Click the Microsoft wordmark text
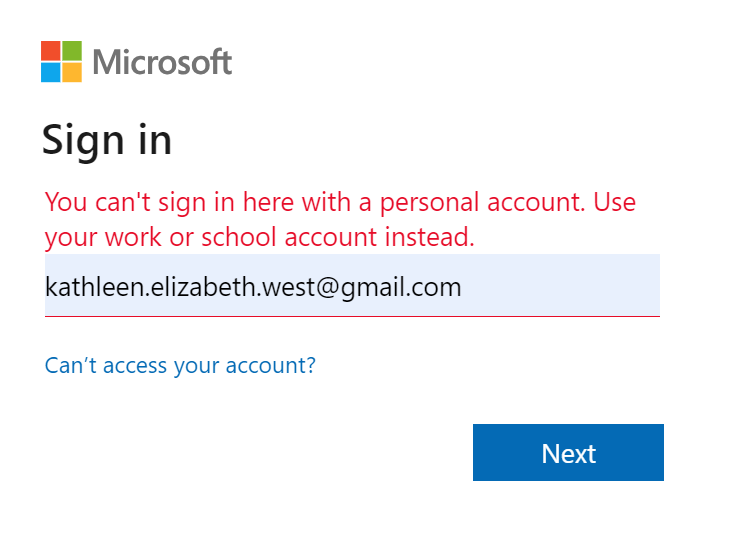This screenshot has width=741, height=541. pos(162,63)
